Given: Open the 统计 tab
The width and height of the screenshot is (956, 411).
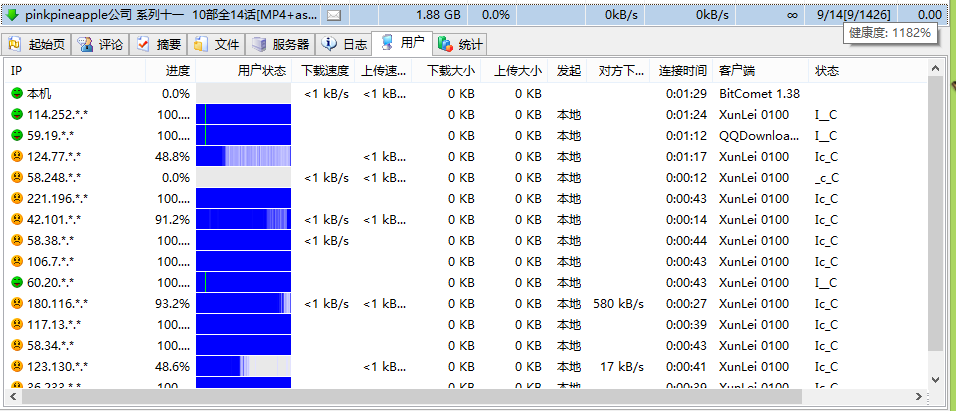Looking at the screenshot, I should [x=461, y=44].
